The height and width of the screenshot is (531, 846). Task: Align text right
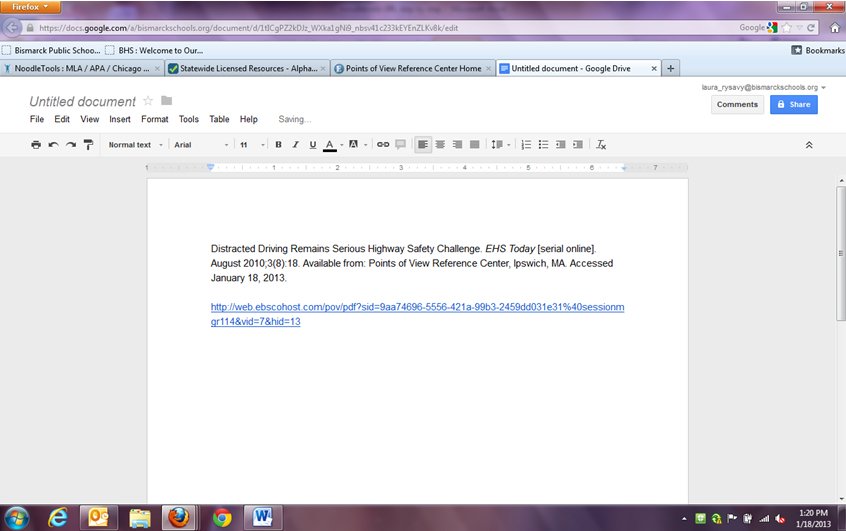click(458, 145)
